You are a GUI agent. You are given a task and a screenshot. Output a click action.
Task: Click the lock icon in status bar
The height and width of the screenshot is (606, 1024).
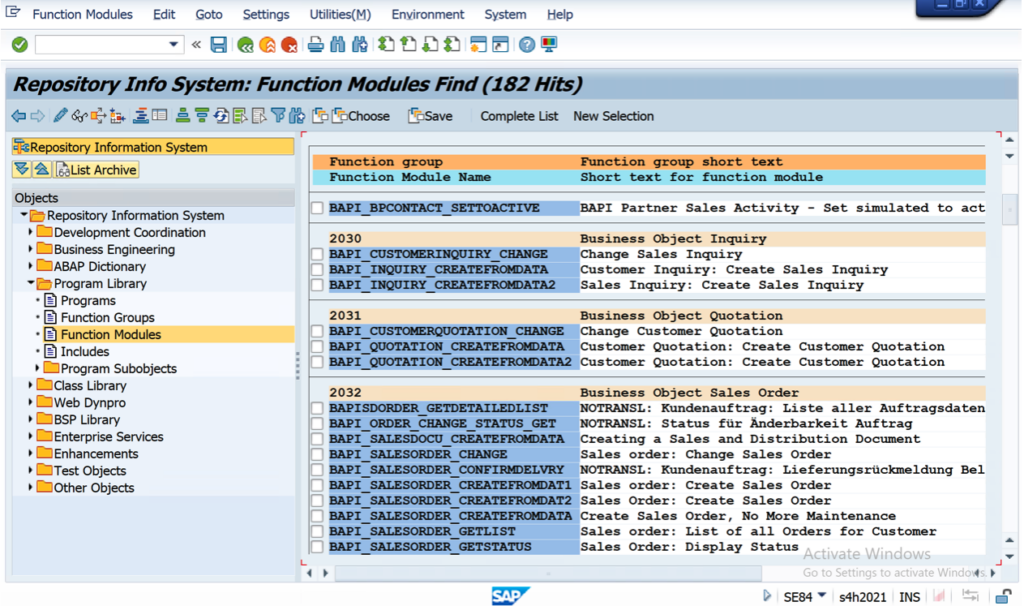coord(1003,596)
